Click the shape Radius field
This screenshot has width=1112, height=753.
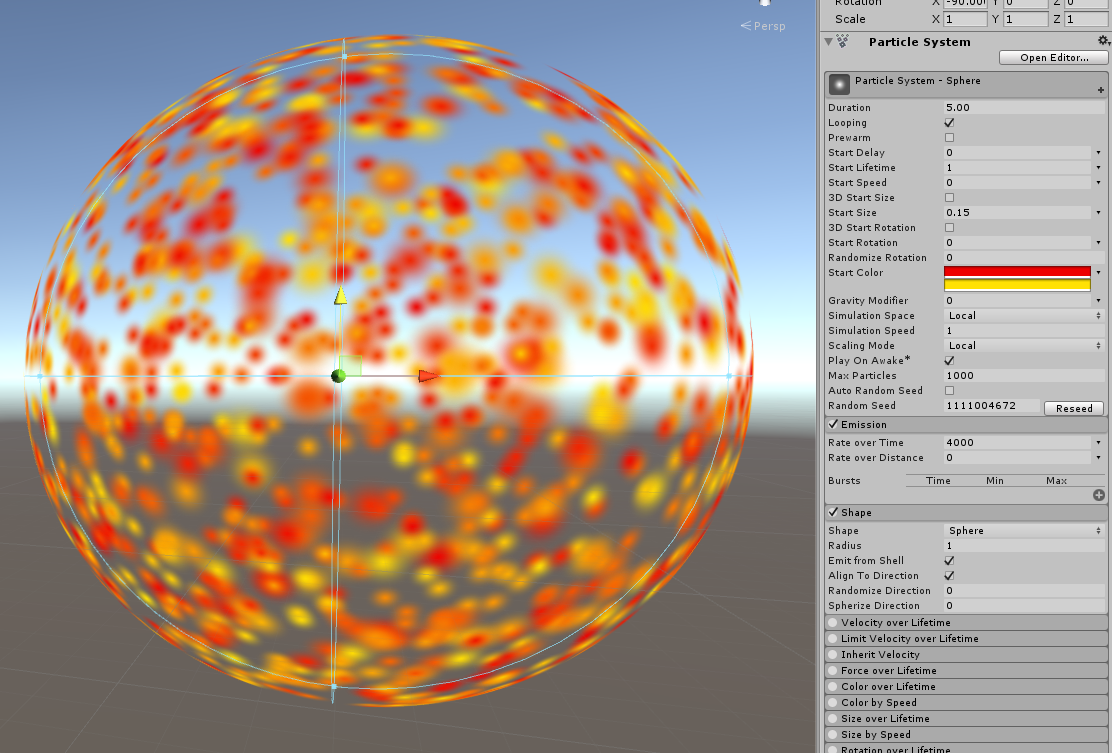pos(1025,546)
